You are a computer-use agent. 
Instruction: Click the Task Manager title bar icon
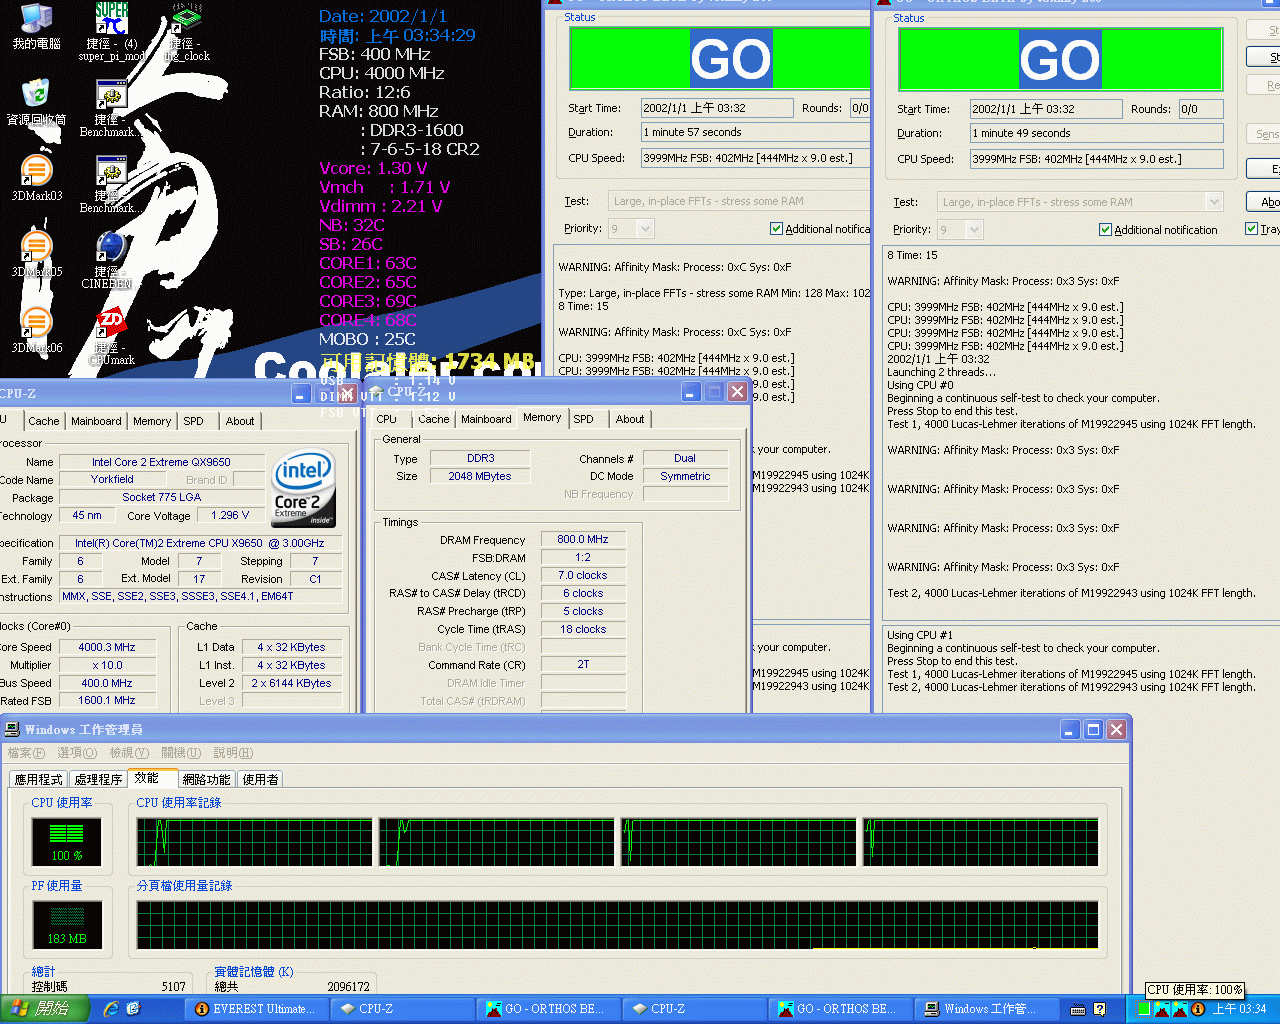(12, 729)
